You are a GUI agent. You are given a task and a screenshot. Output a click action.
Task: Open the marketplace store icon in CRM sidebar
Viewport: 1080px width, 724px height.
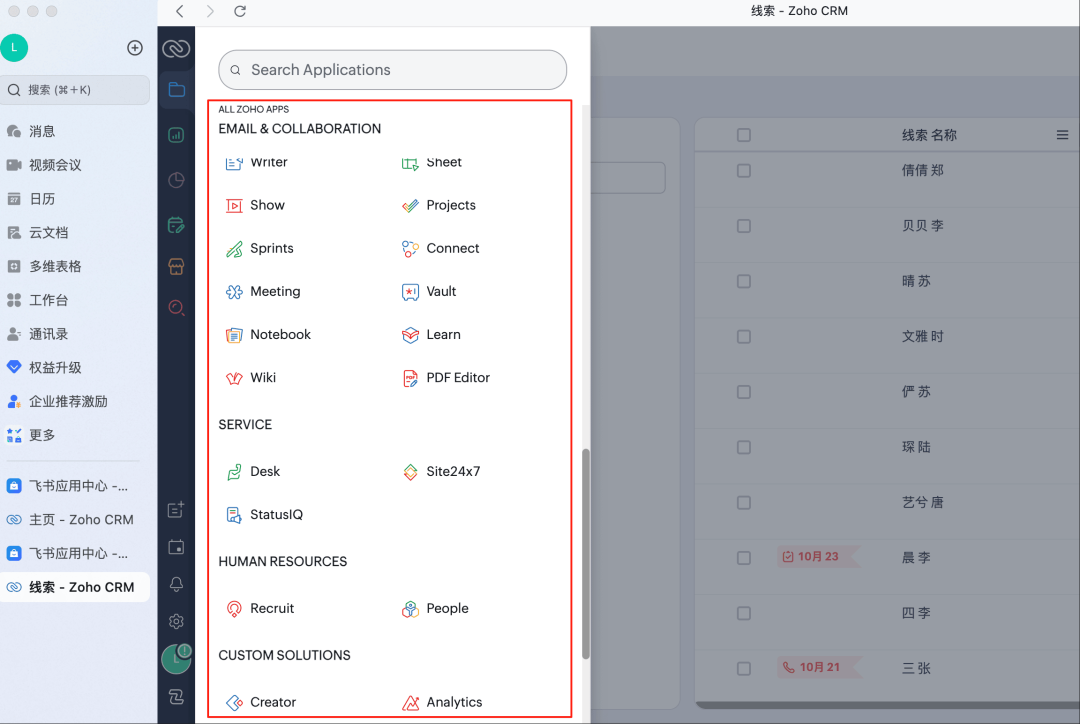click(176, 267)
